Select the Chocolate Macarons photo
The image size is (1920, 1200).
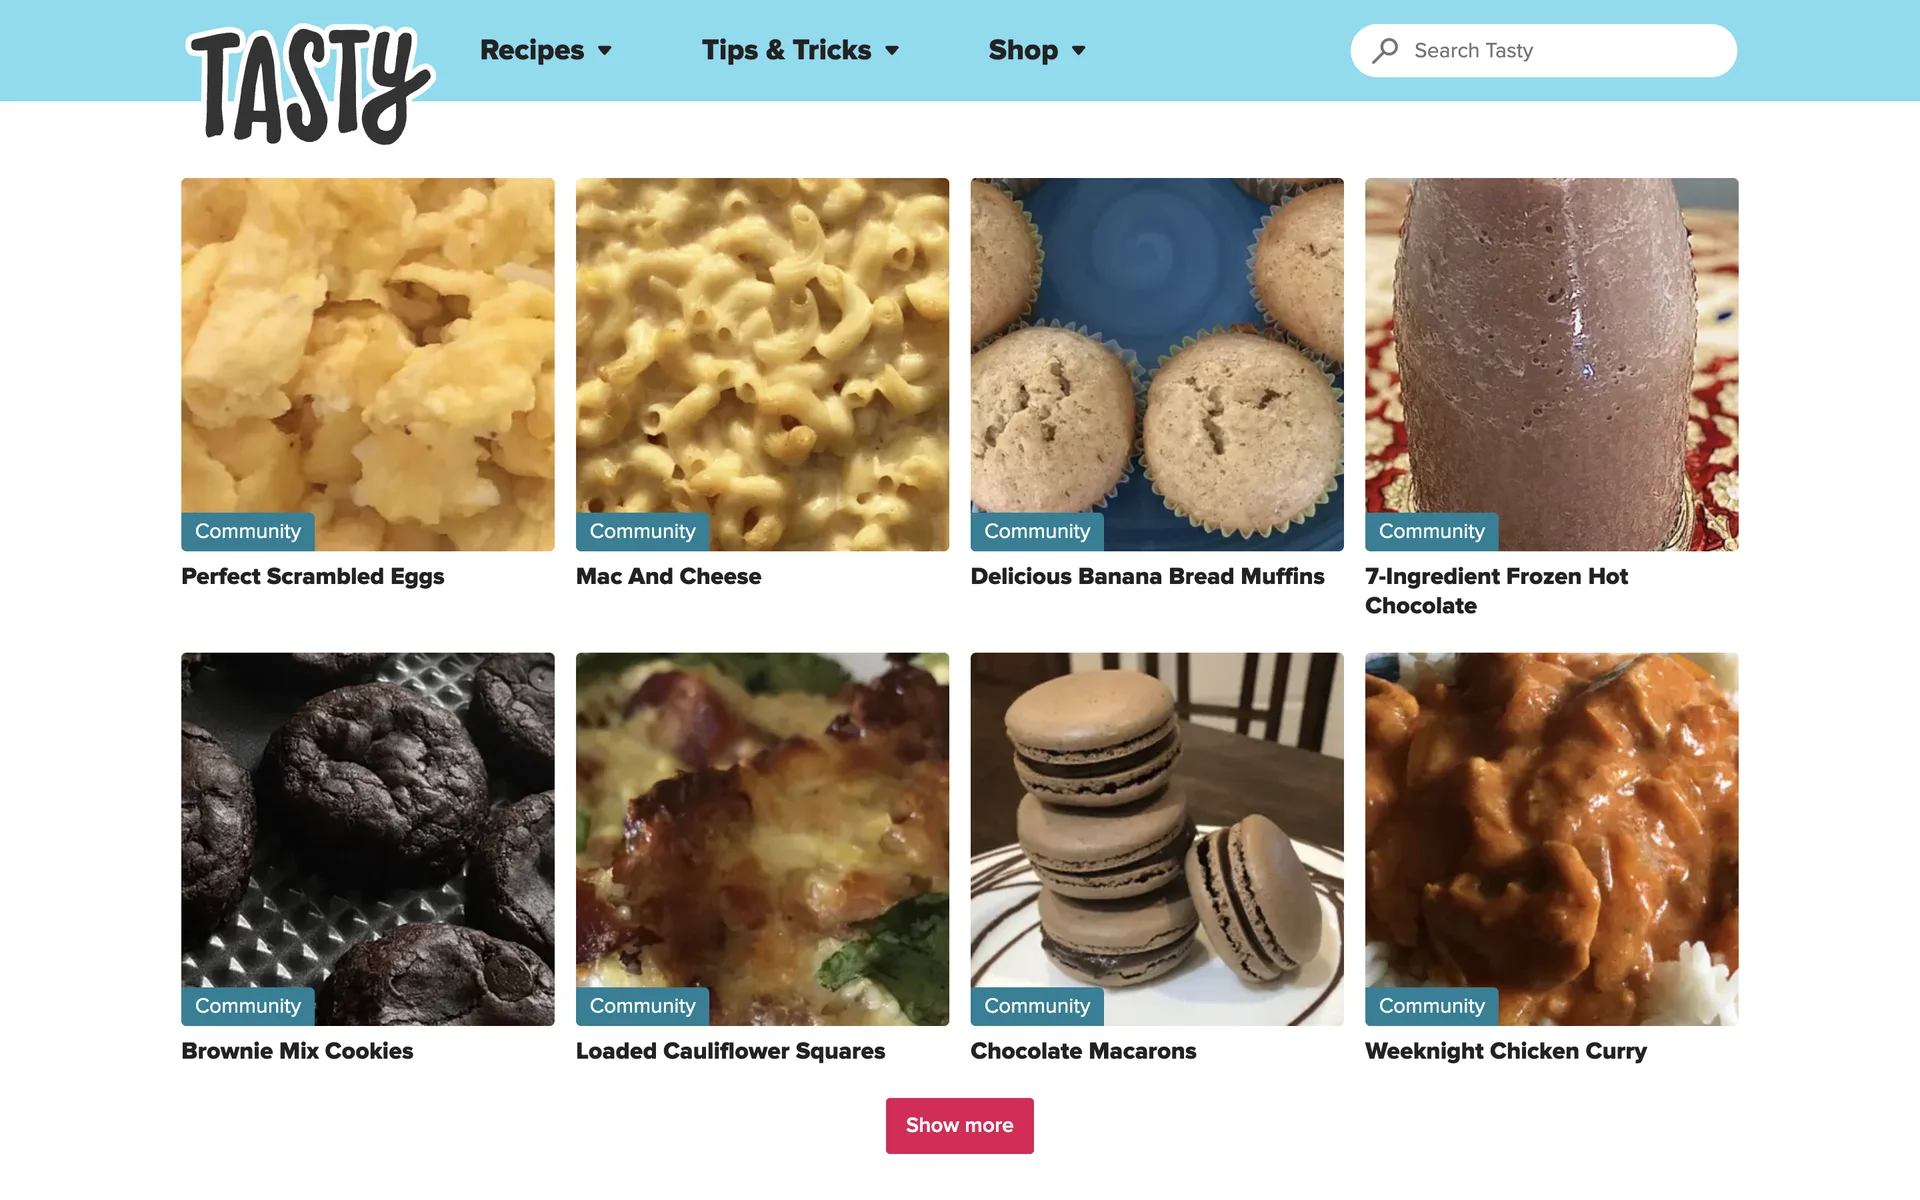(1157, 839)
